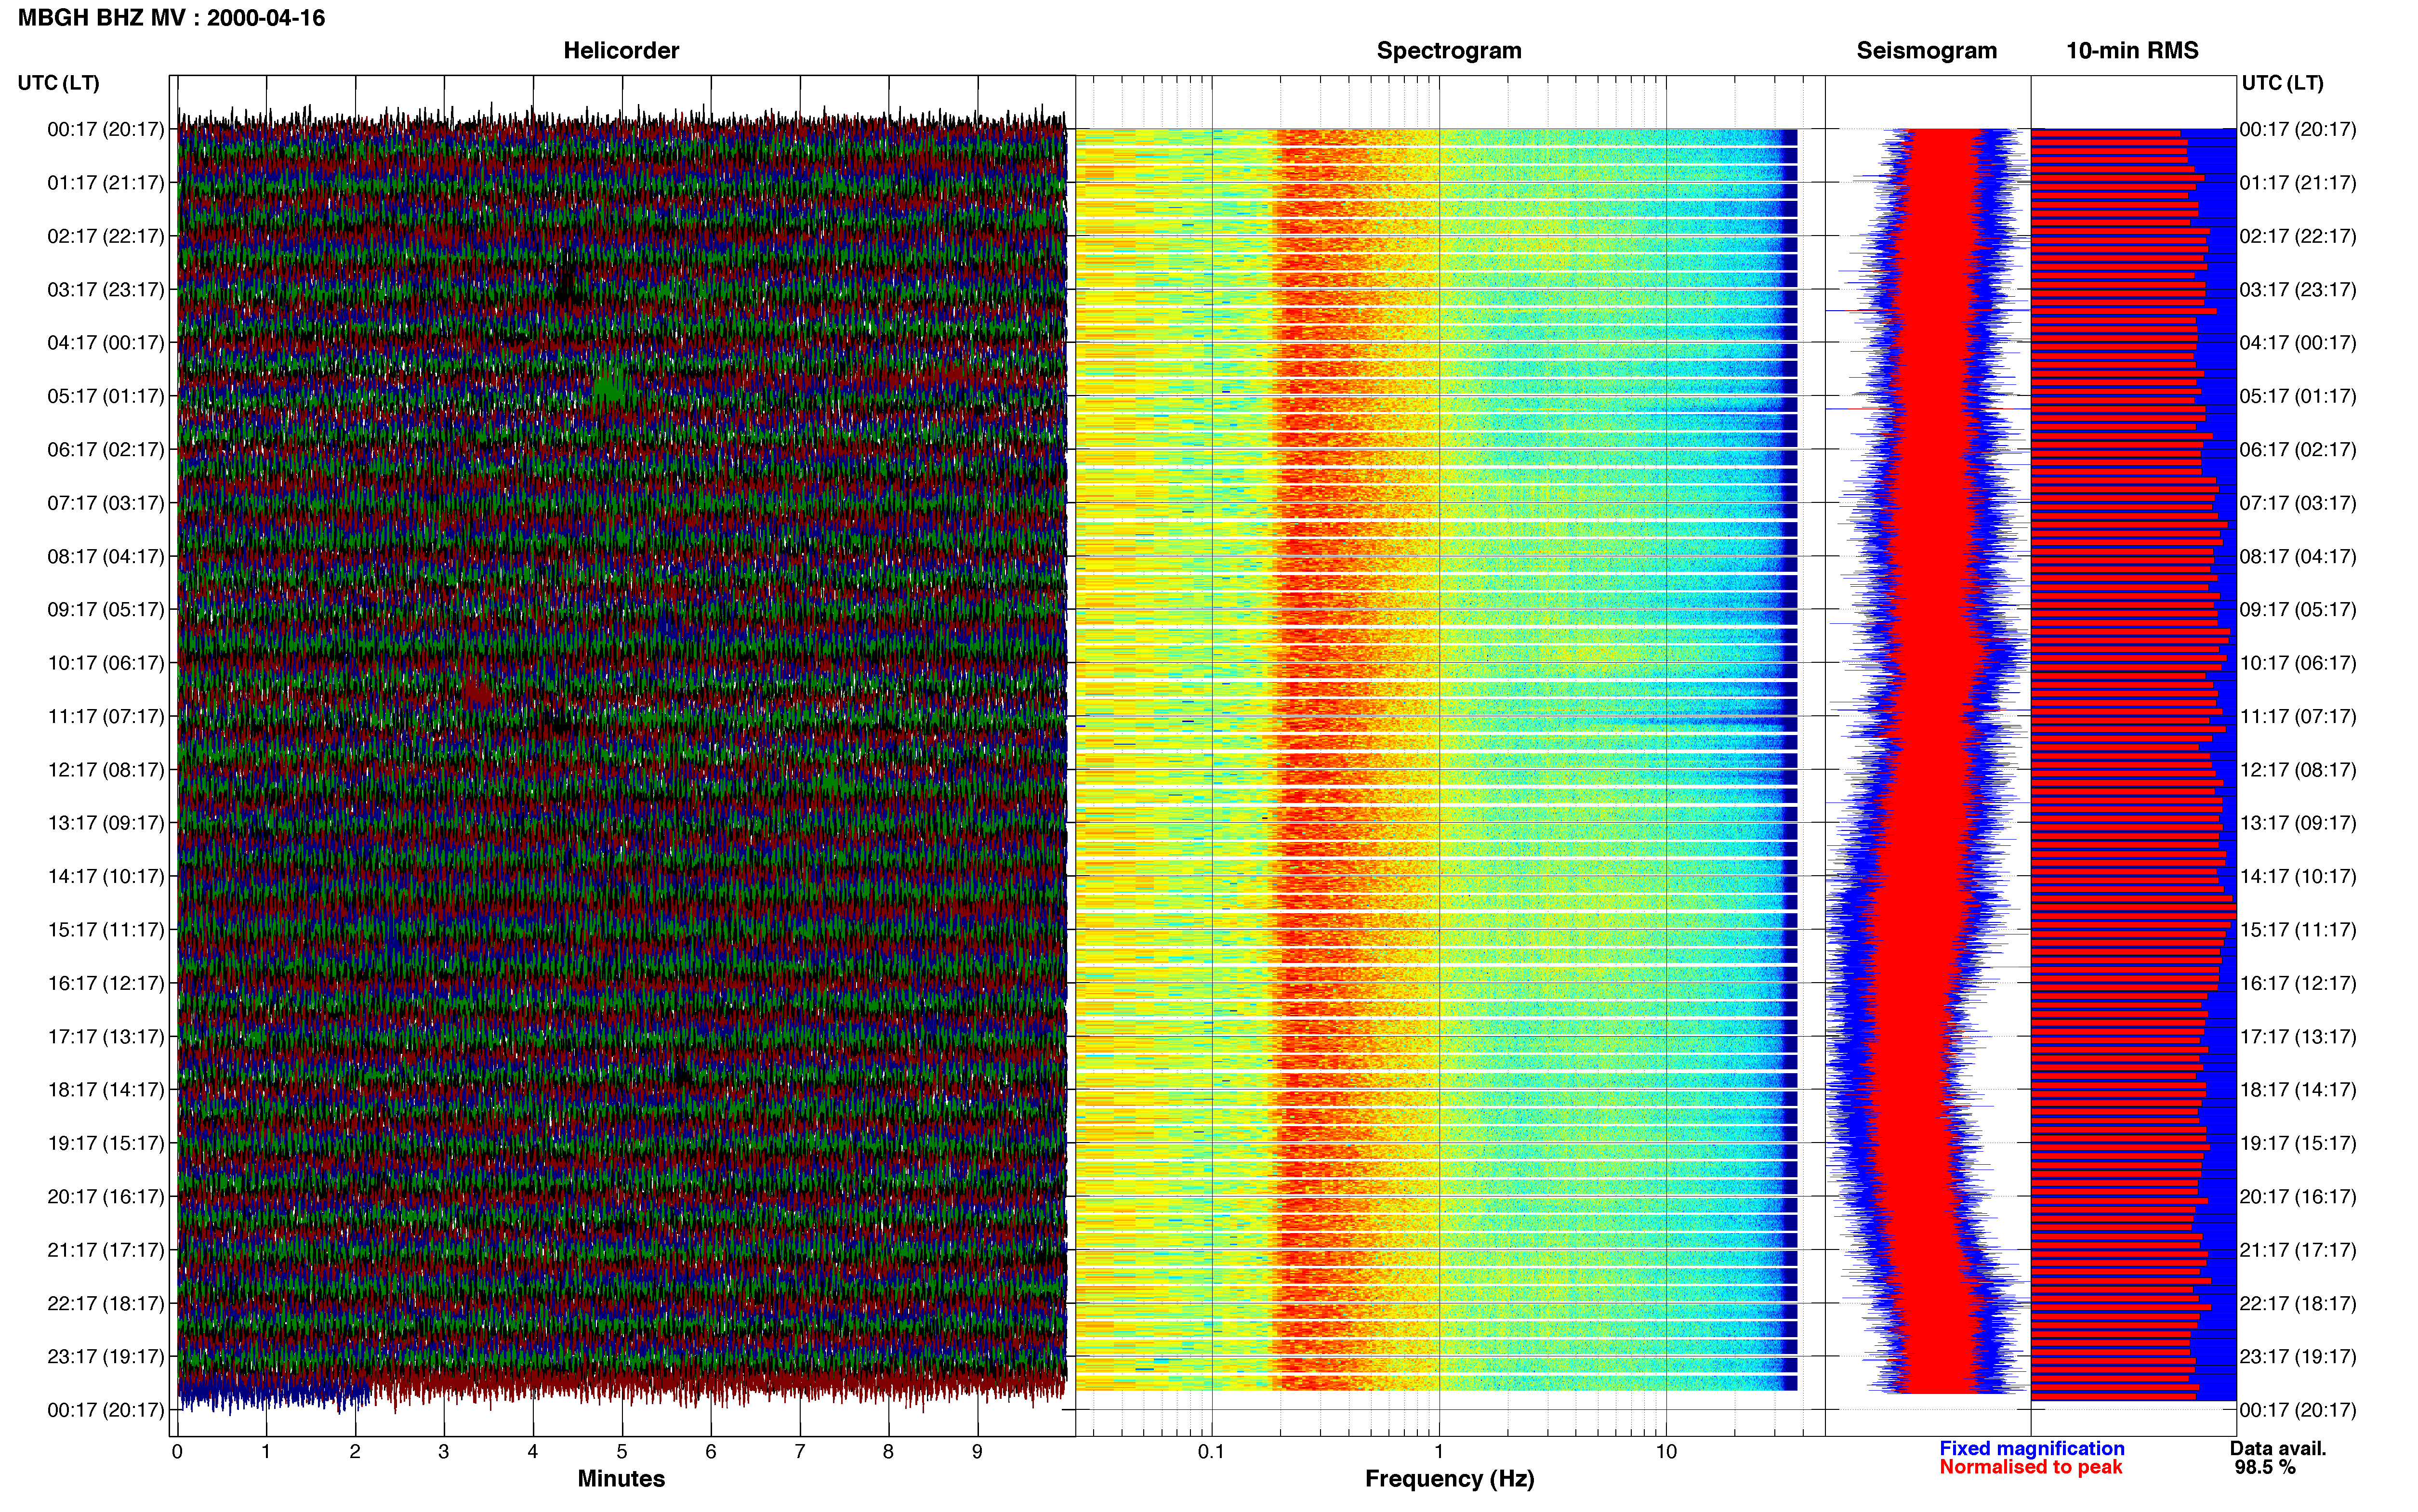
Task: Click the right time label '22:17 (18:17)'
Action: 2298,1303
